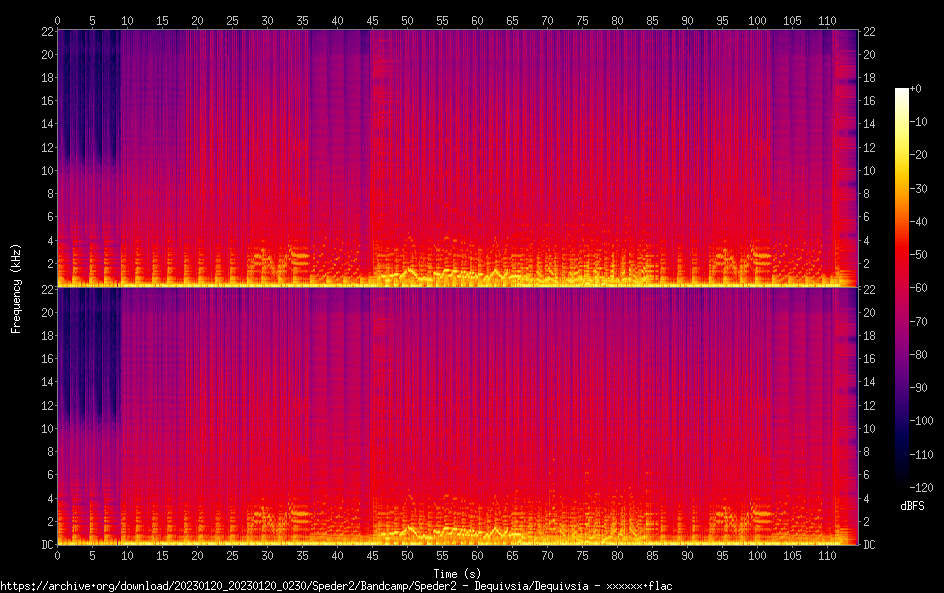Select the 110 tick on the bottom time axis
The height and width of the screenshot is (593, 944).
pos(826,555)
